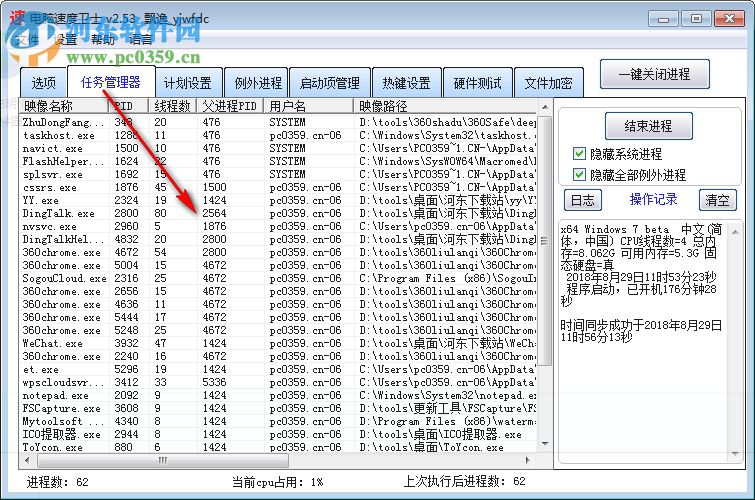
Task: Select the DingTalkHel... process row
Action: (x=278, y=239)
